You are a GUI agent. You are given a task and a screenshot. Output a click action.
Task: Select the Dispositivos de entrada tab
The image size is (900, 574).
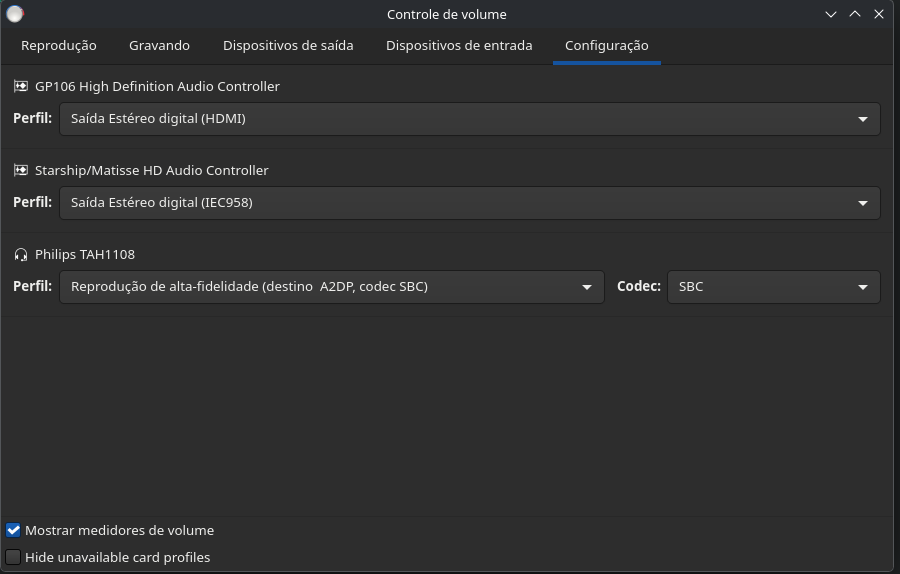click(459, 46)
